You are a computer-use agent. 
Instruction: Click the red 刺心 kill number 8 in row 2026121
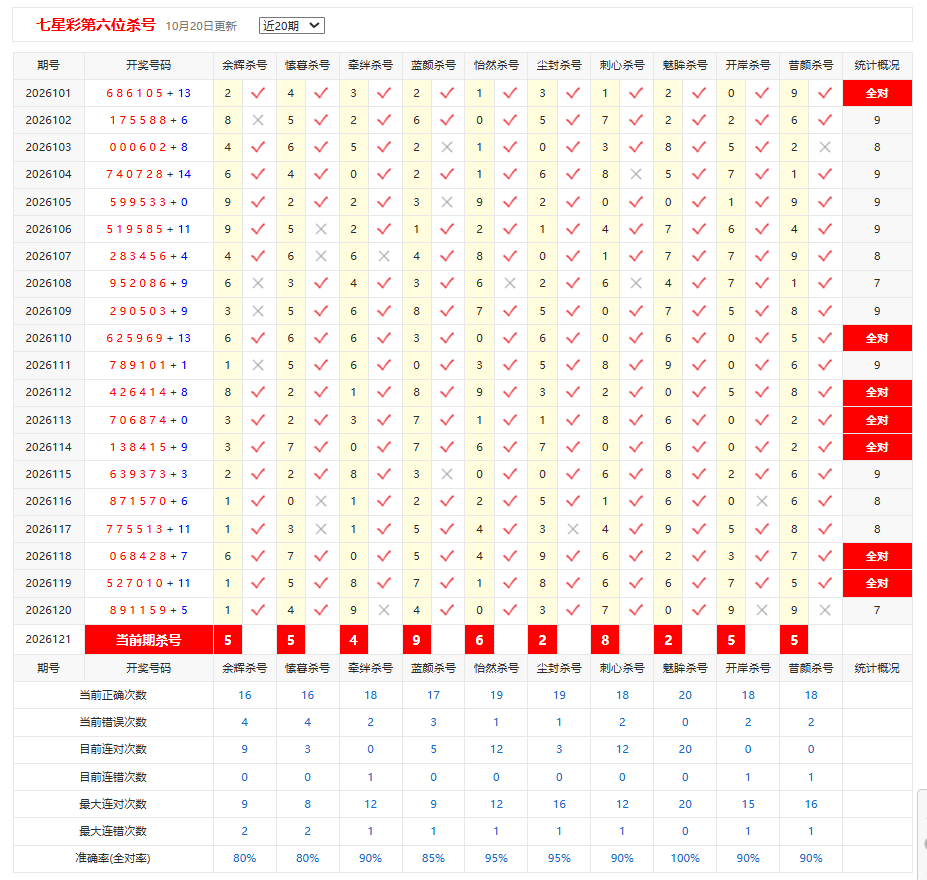point(605,639)
